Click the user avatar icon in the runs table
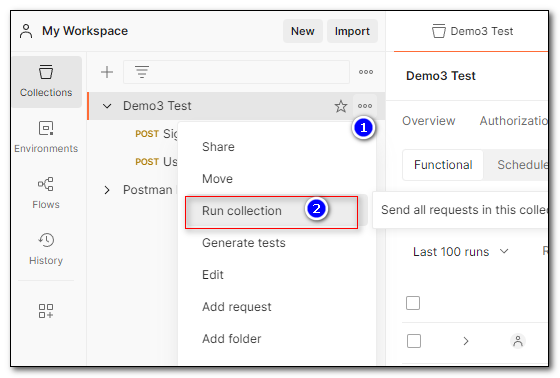Screen dimensions: 560x378 [x=518, y=341]
